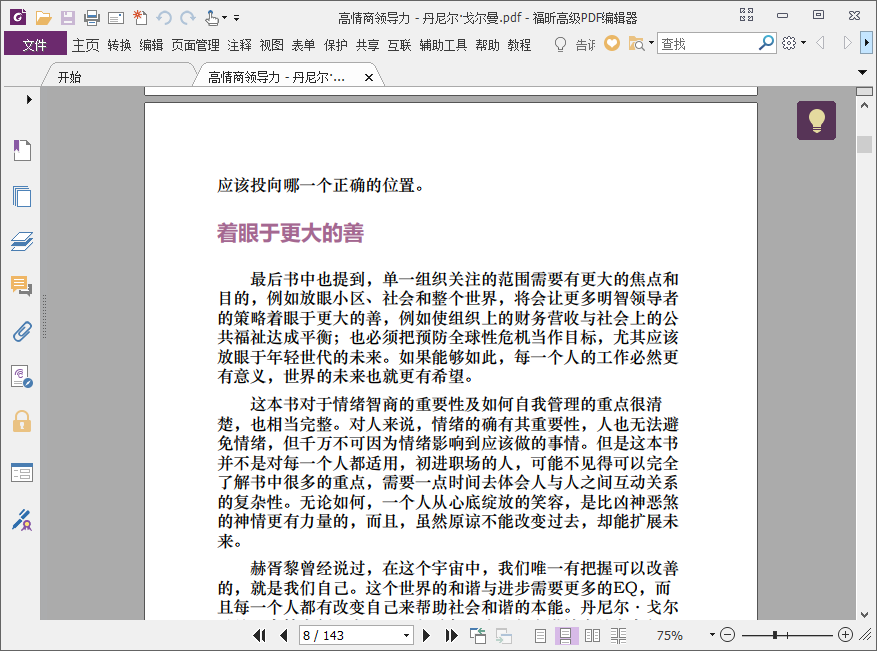Open the page thumbnails panel icon
877x651 pixels.
22,196
